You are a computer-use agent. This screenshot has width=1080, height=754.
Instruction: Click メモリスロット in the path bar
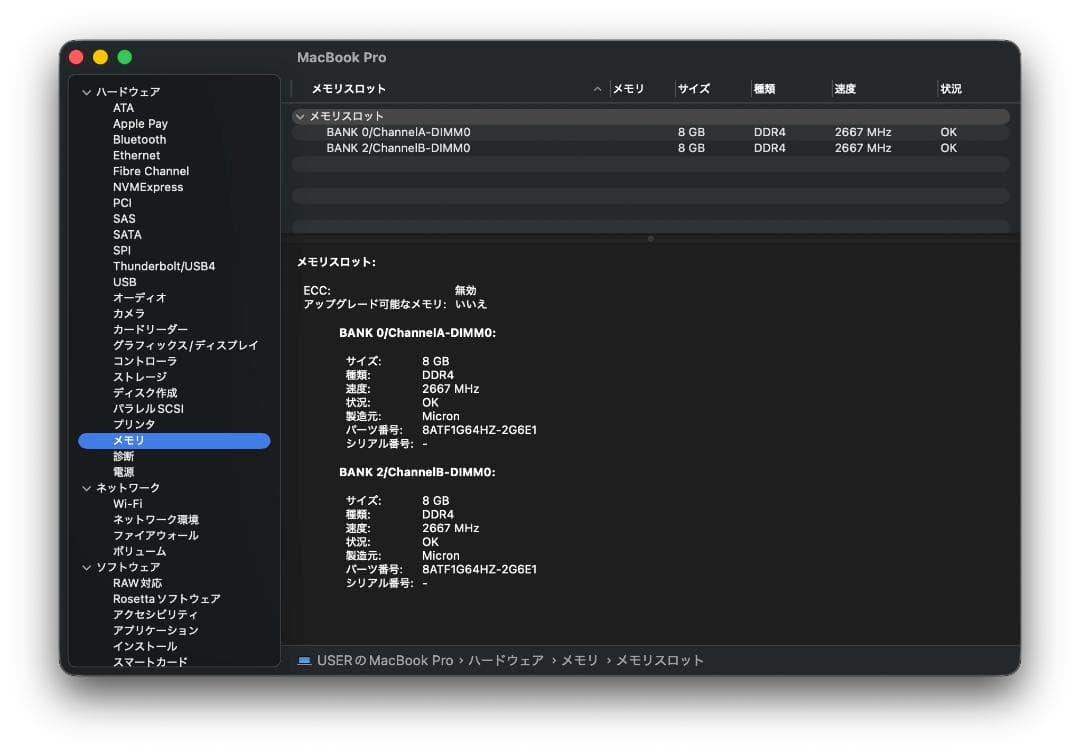pos(660,661)
